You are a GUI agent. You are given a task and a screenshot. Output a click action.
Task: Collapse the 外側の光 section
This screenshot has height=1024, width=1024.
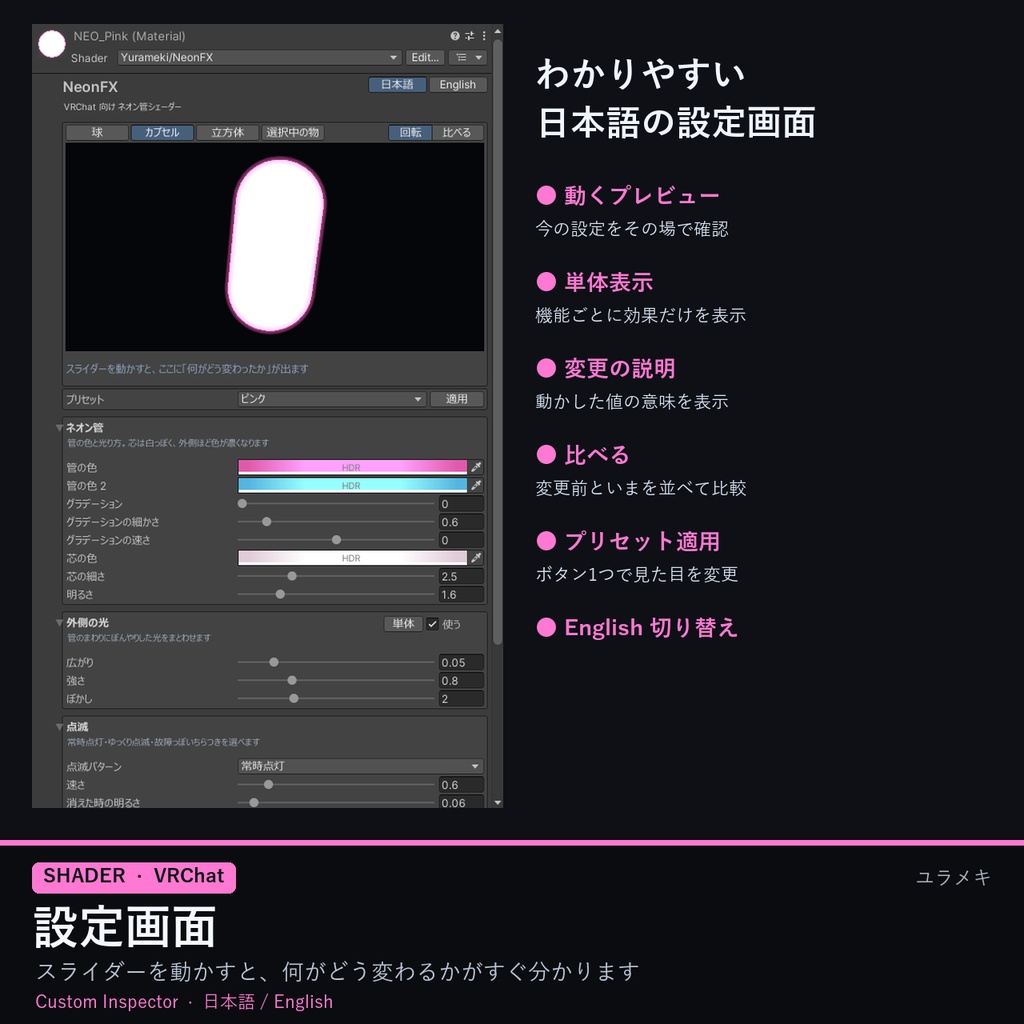pyautogui.click(x=59, y=623)
